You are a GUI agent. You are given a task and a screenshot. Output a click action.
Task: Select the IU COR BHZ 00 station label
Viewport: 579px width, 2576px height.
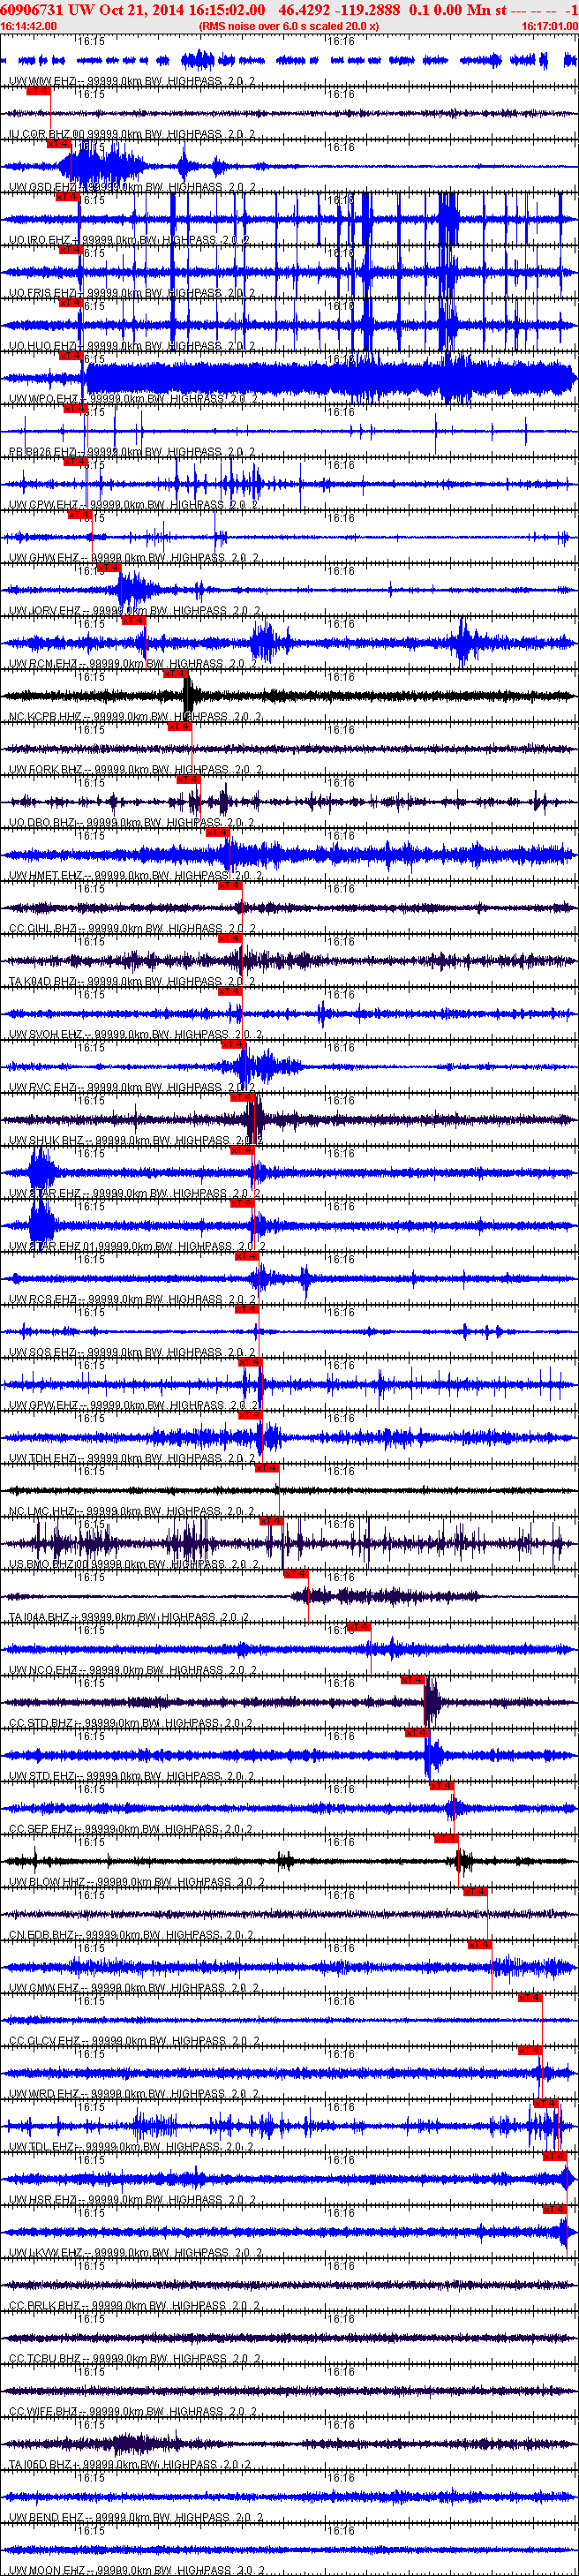[132, 134]
